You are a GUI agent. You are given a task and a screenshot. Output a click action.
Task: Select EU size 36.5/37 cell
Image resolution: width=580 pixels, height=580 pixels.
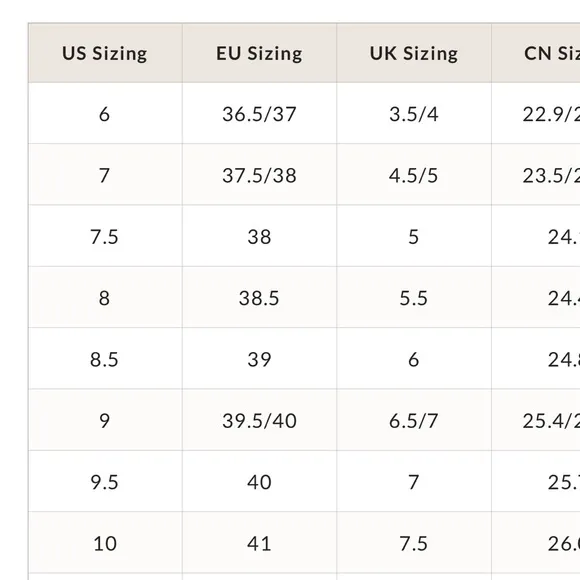pyautogui.click(x=259, y=114)
